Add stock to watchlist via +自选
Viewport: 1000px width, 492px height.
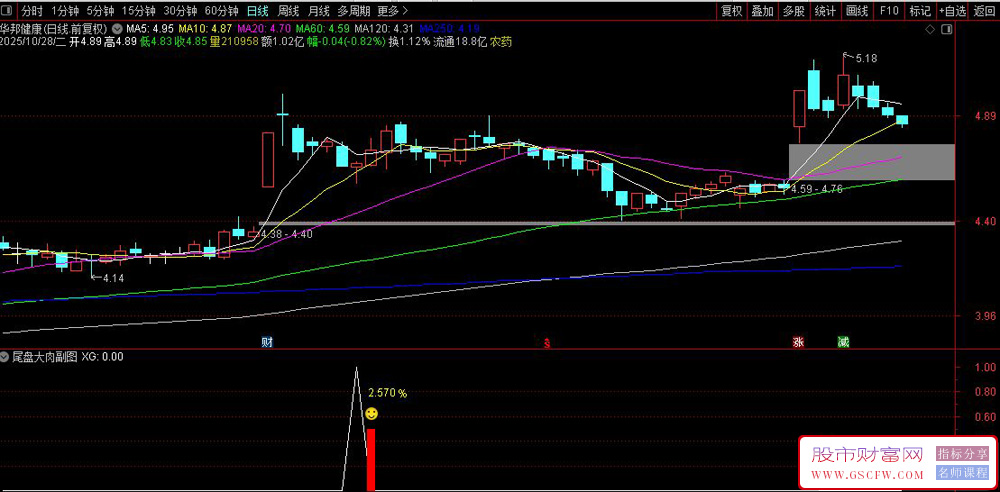952,11
